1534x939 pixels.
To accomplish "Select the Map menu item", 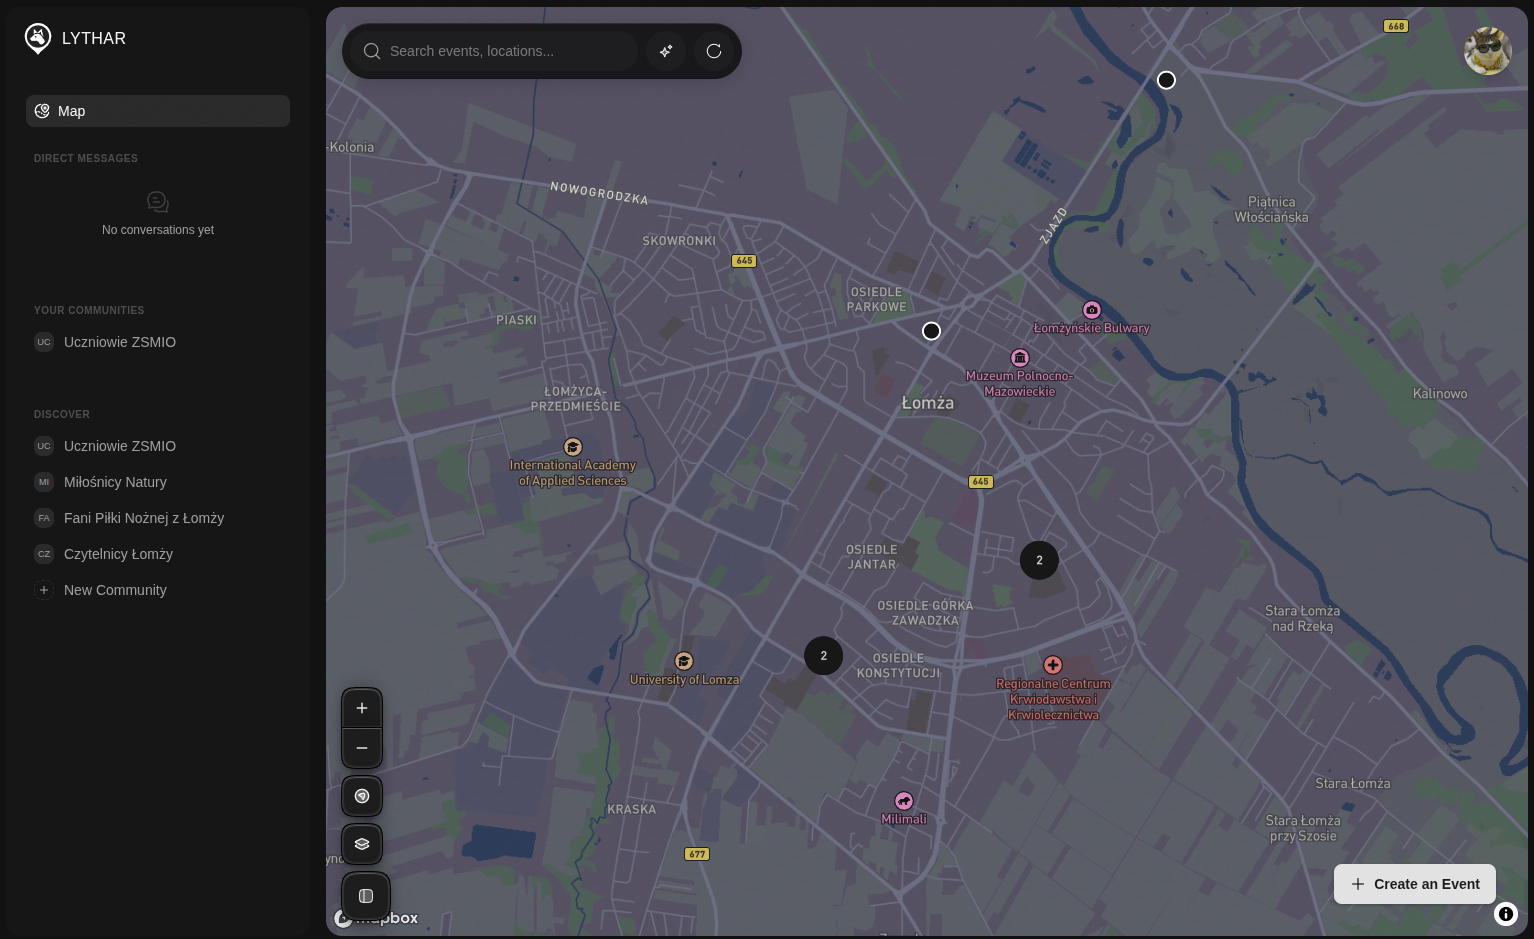I will (x=158, y=111).
